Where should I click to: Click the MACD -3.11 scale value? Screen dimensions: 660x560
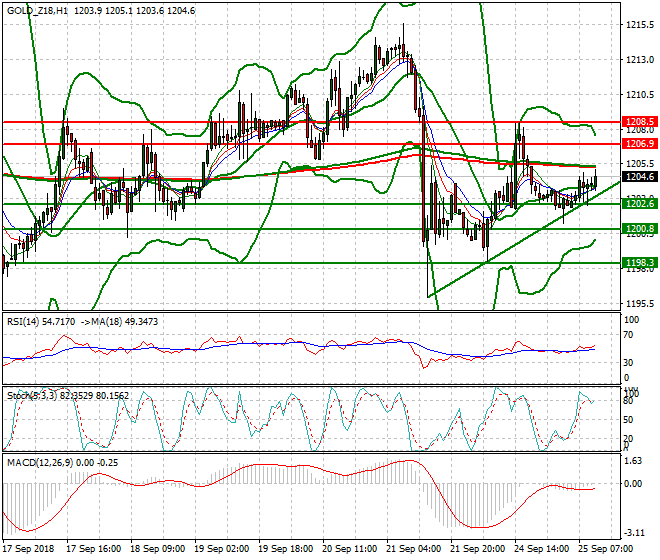coord(634,533)
